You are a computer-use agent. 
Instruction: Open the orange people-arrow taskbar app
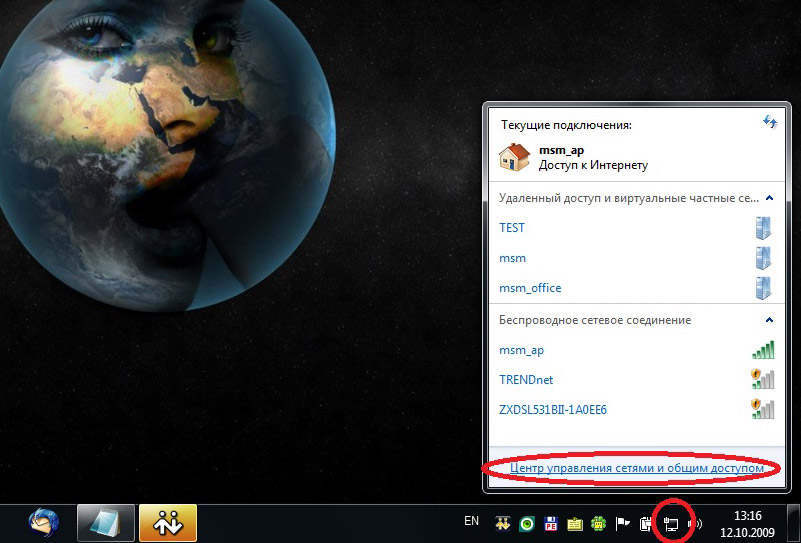coord(168,523)
